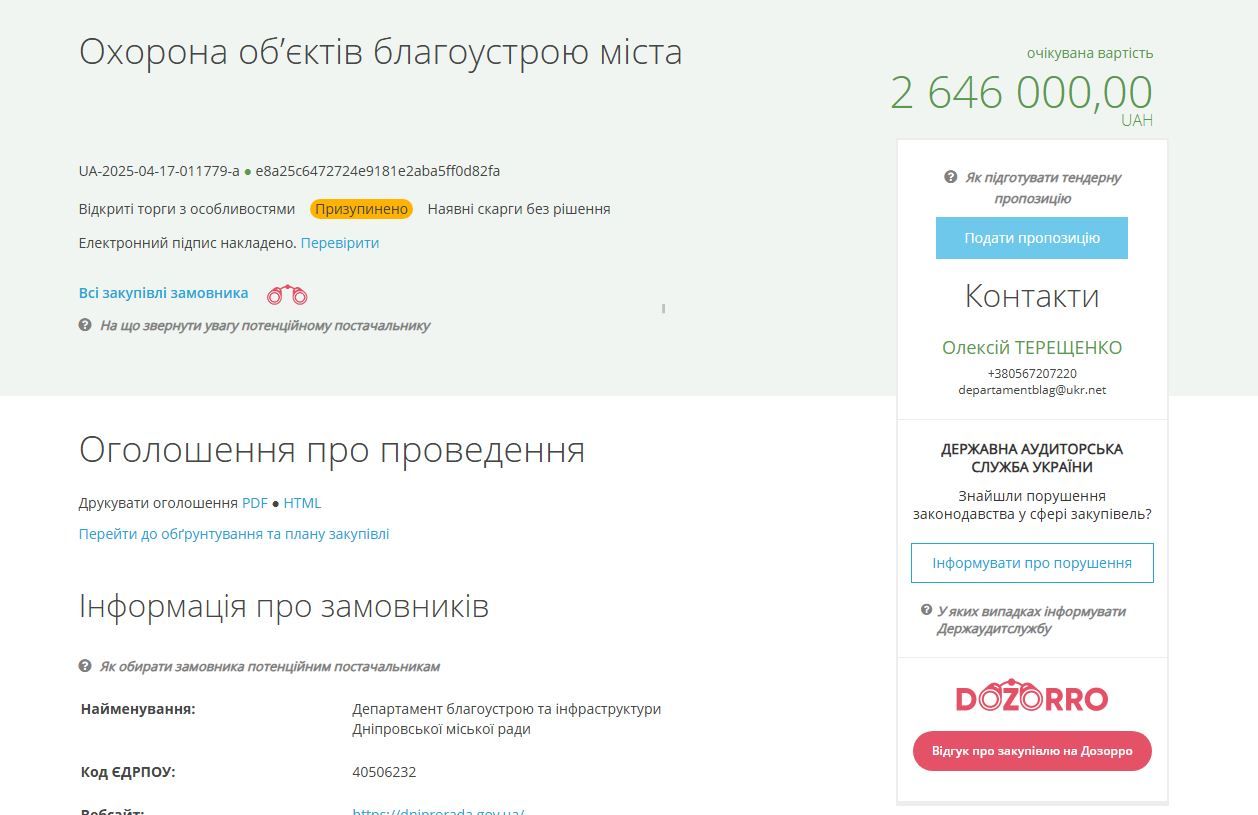Click the DOZORRO logo

click(x=1031, y=695)
